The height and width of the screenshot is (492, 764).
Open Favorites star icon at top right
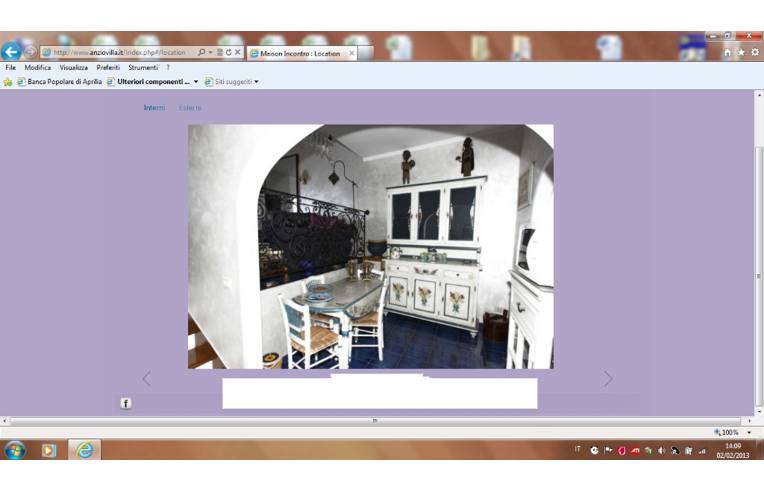[x=741, y=52]
